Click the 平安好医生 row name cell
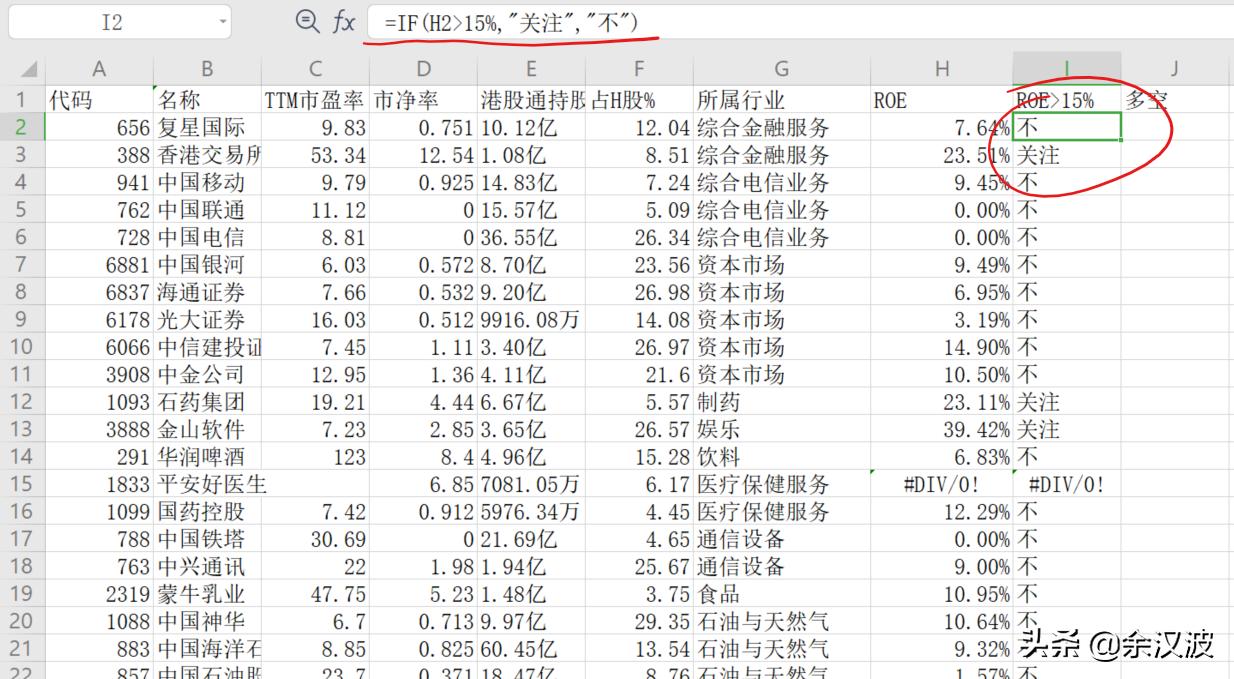 tap(206, 483)
